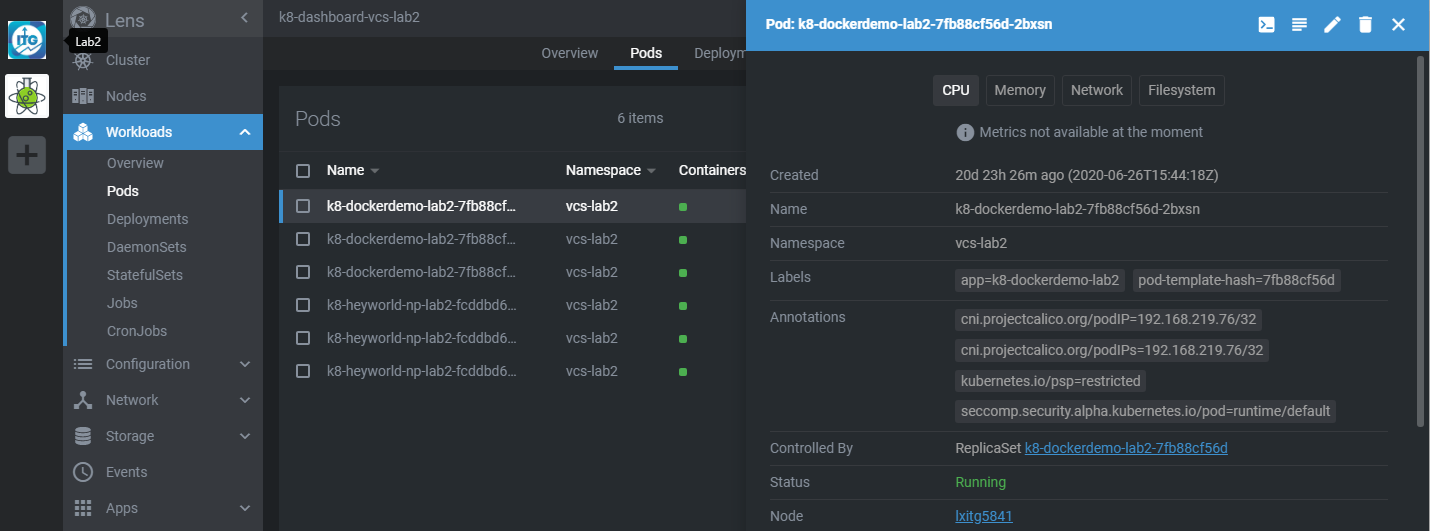Screen dimensions: 1430x531
Task: Click label app=k8-dockerdemo-lab2
Action: 1040,280
